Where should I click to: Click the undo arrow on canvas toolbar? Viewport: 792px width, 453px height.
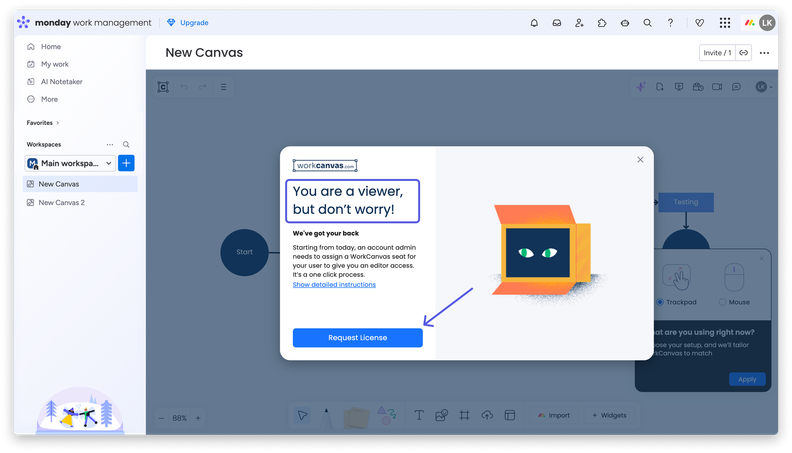click(184, 87)
